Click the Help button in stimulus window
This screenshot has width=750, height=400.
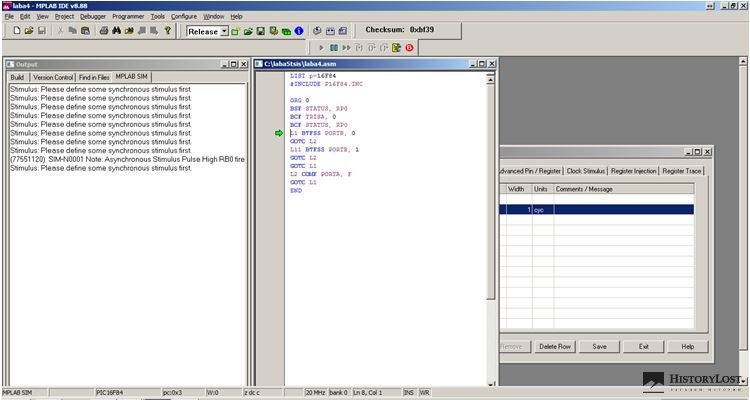click(x=688, y=346)
